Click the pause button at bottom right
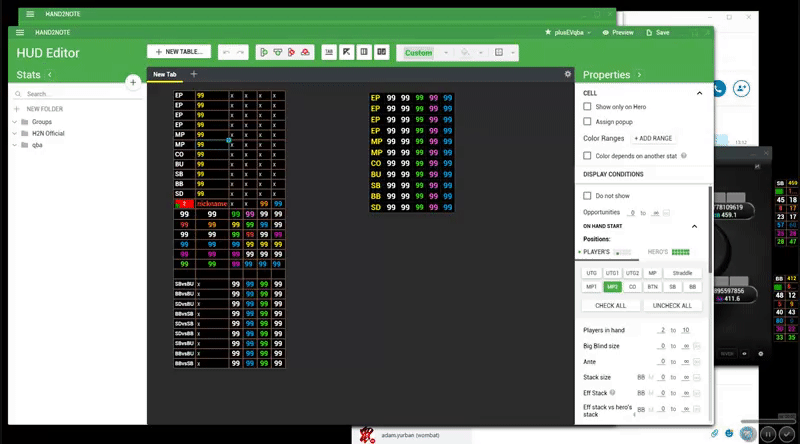The width and height of the screenshot is (800, 444). tap(768, 434)
